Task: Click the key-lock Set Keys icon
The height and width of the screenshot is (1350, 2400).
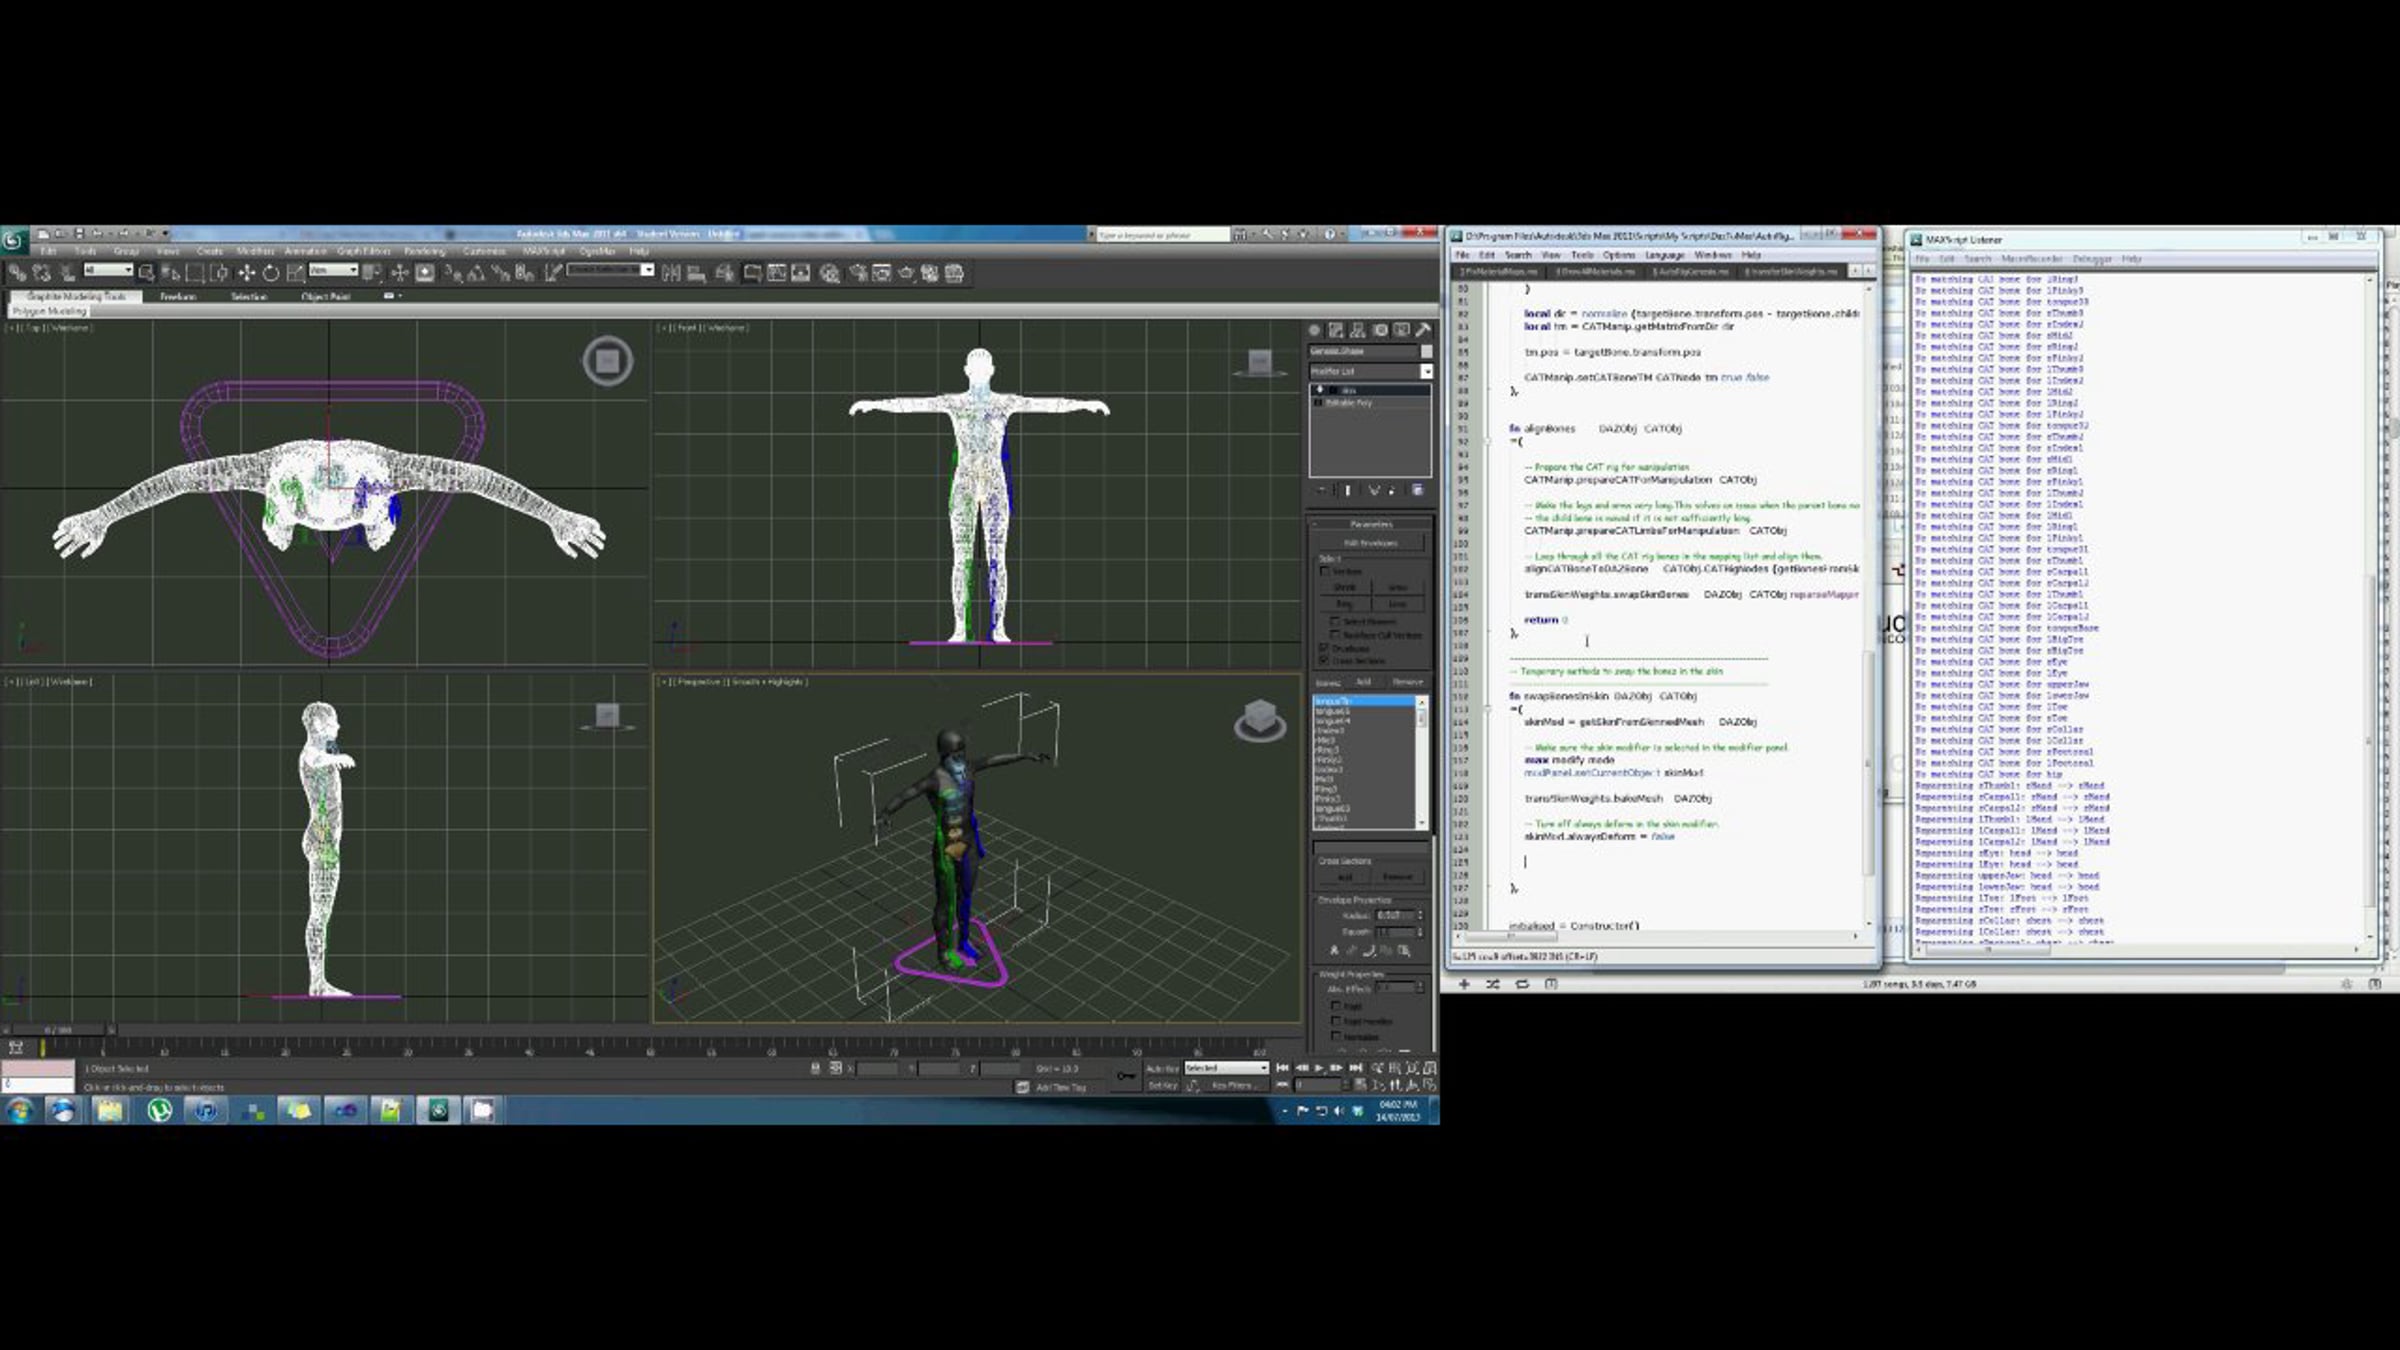Action: (1126, 1076)
